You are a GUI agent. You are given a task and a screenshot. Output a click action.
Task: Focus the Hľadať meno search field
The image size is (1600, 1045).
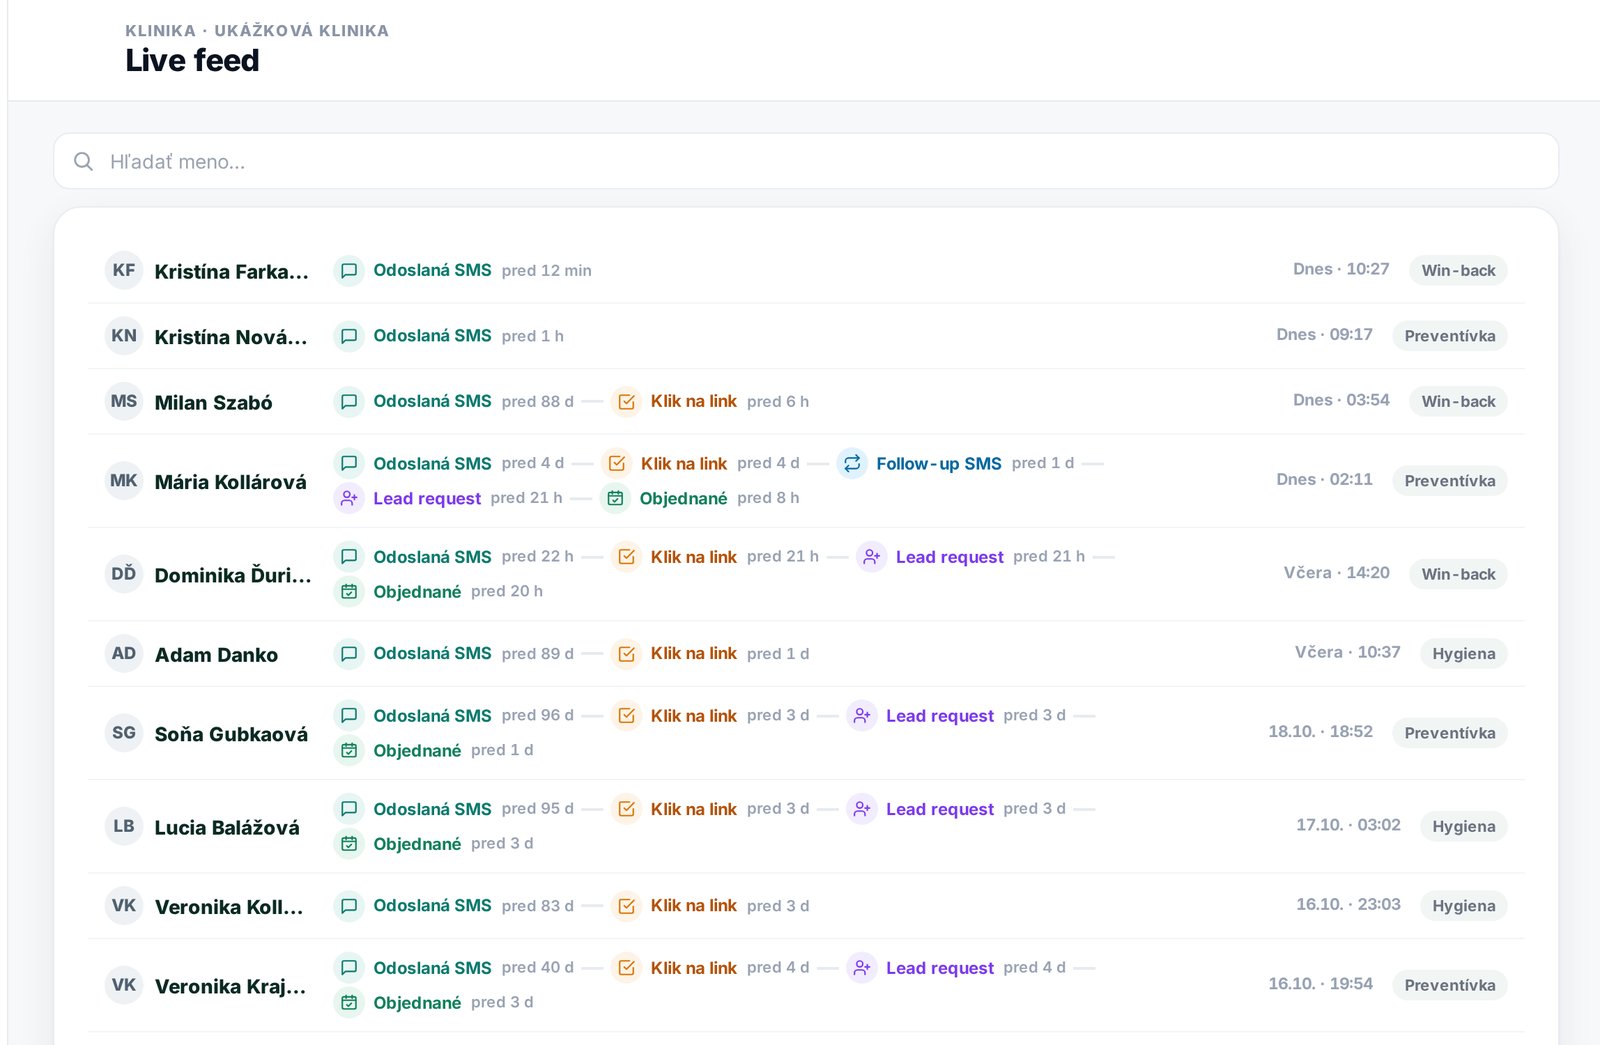tap(806, 161)
